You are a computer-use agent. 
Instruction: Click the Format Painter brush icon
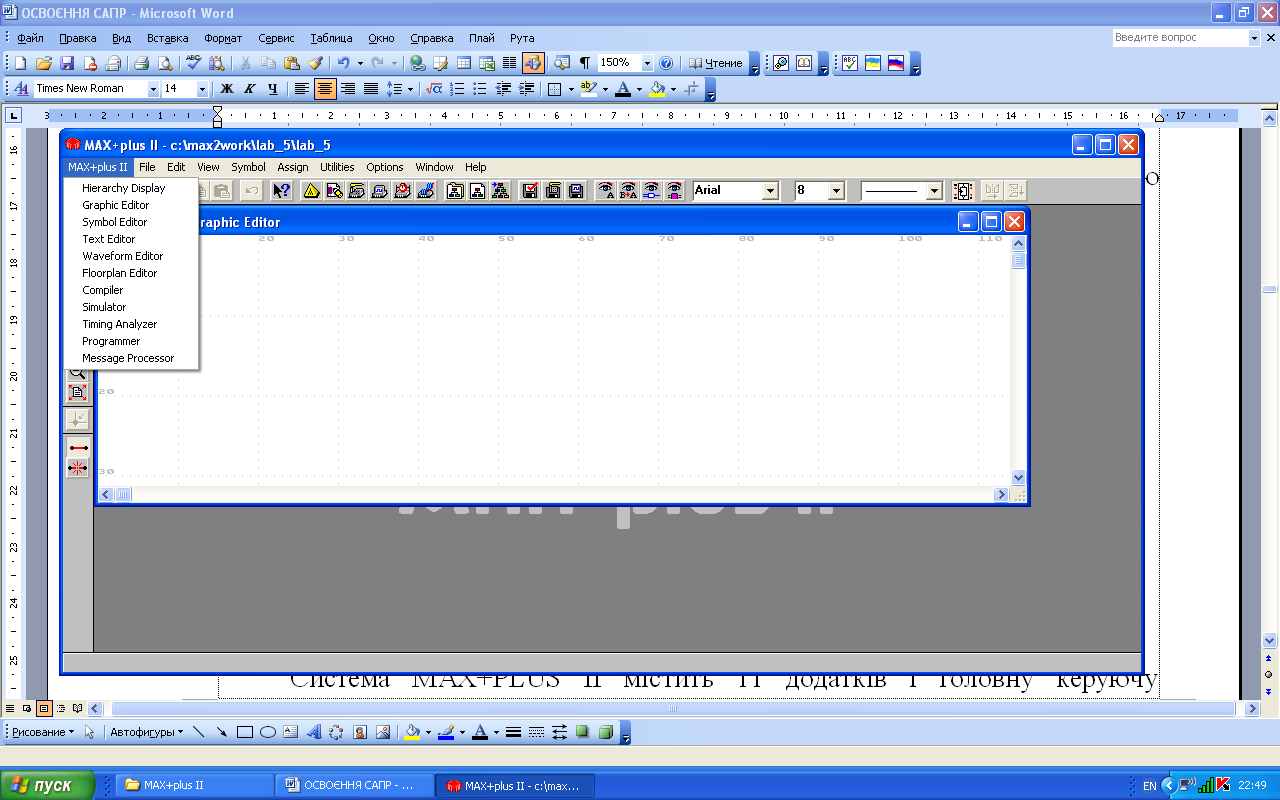[314, 63]
